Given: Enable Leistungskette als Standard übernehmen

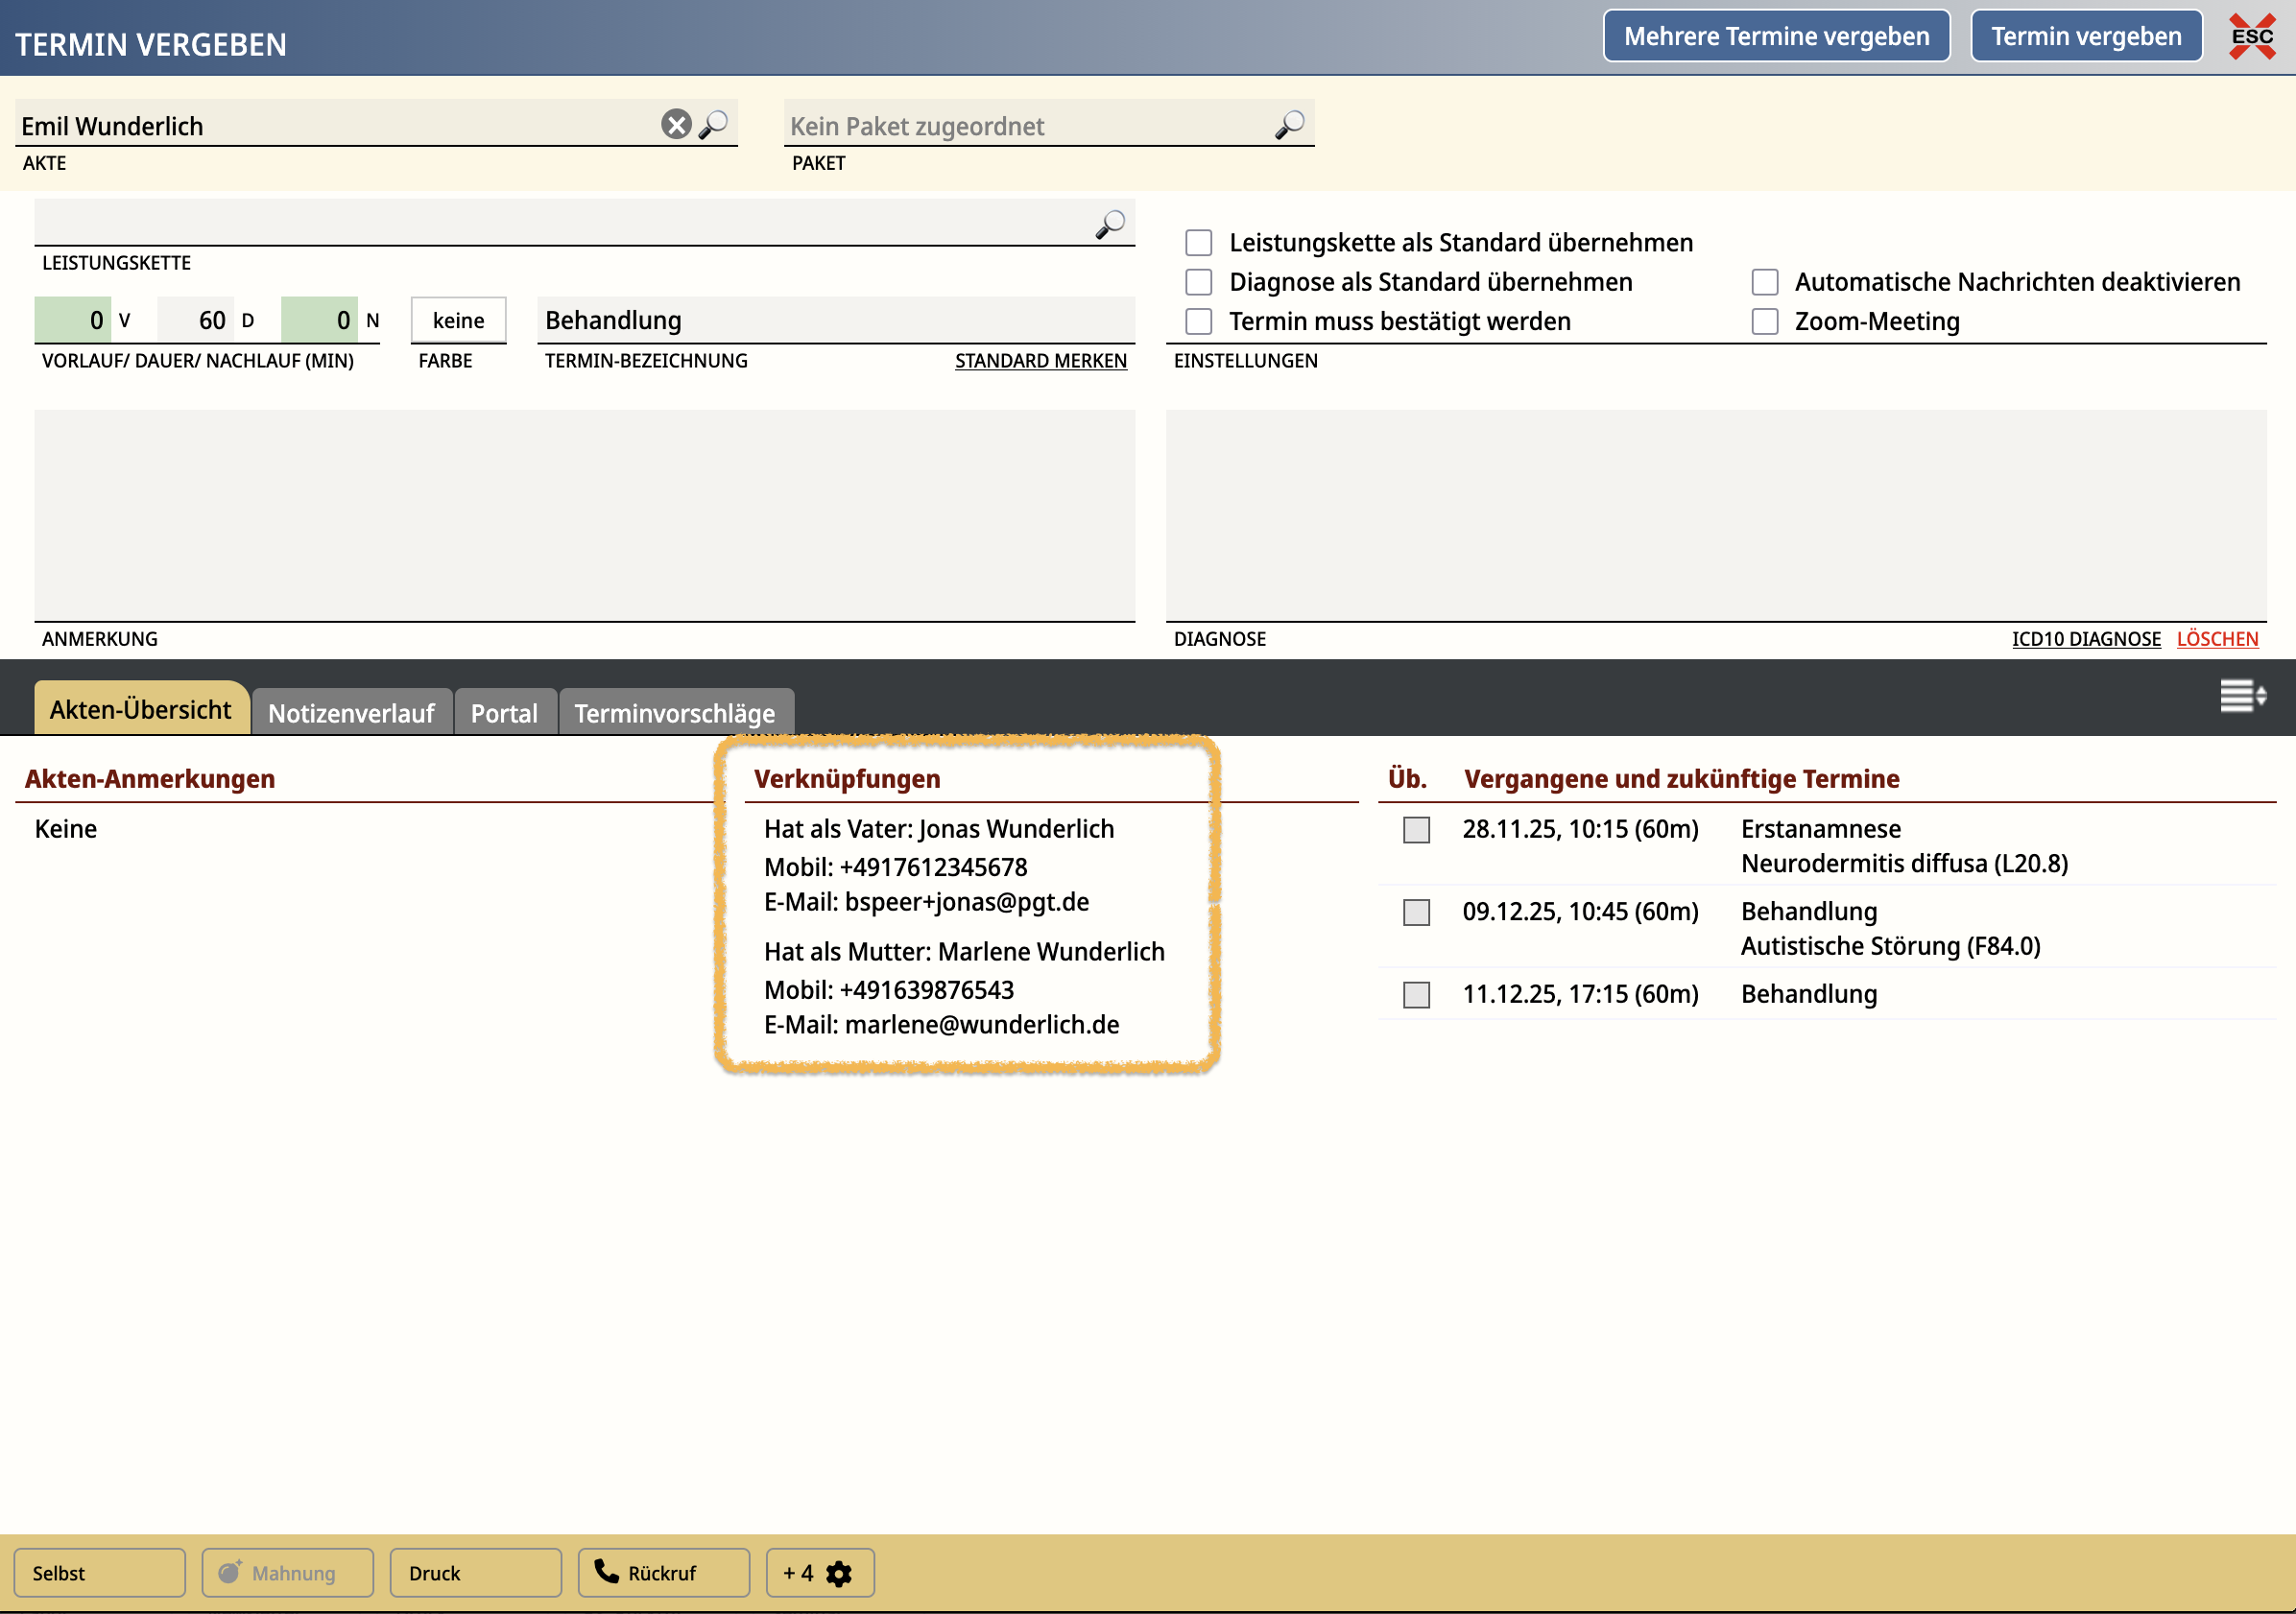Looking at the screenshot, I should coord(1198,243).
